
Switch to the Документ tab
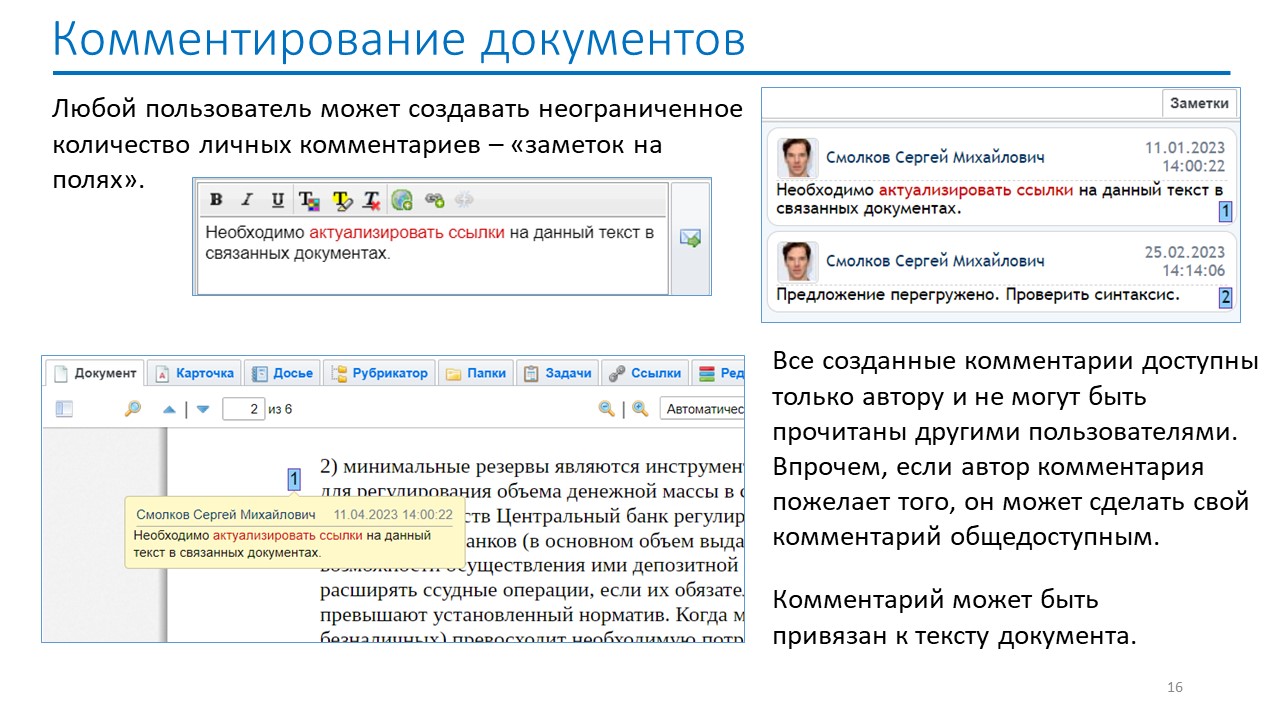tap(95, 373)
